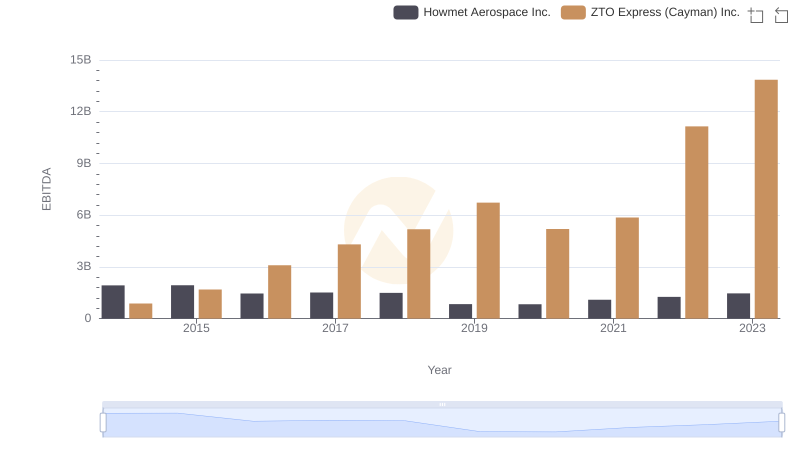Grab the left range slider handle

(x=103, y=423)
